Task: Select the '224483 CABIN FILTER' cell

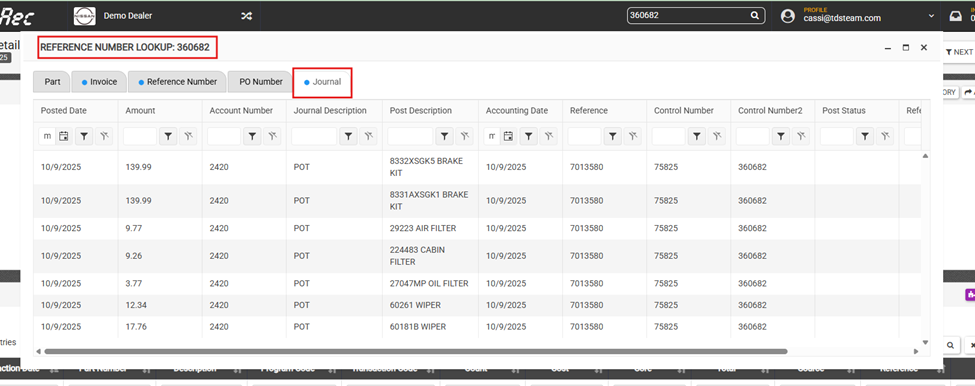Action: click(429, 255)
